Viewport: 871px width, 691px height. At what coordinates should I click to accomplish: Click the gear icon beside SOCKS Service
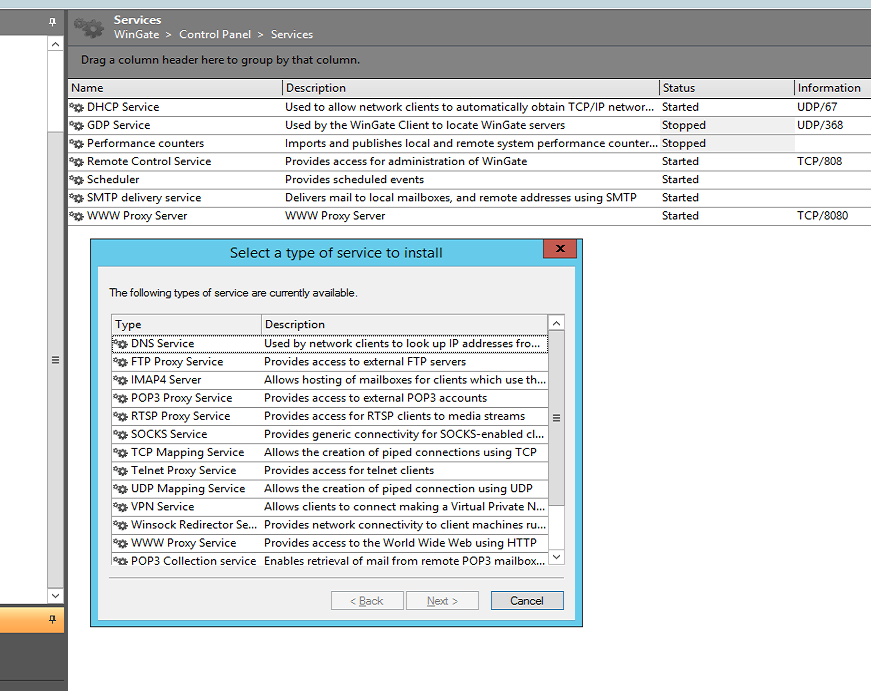click(121, 434)
